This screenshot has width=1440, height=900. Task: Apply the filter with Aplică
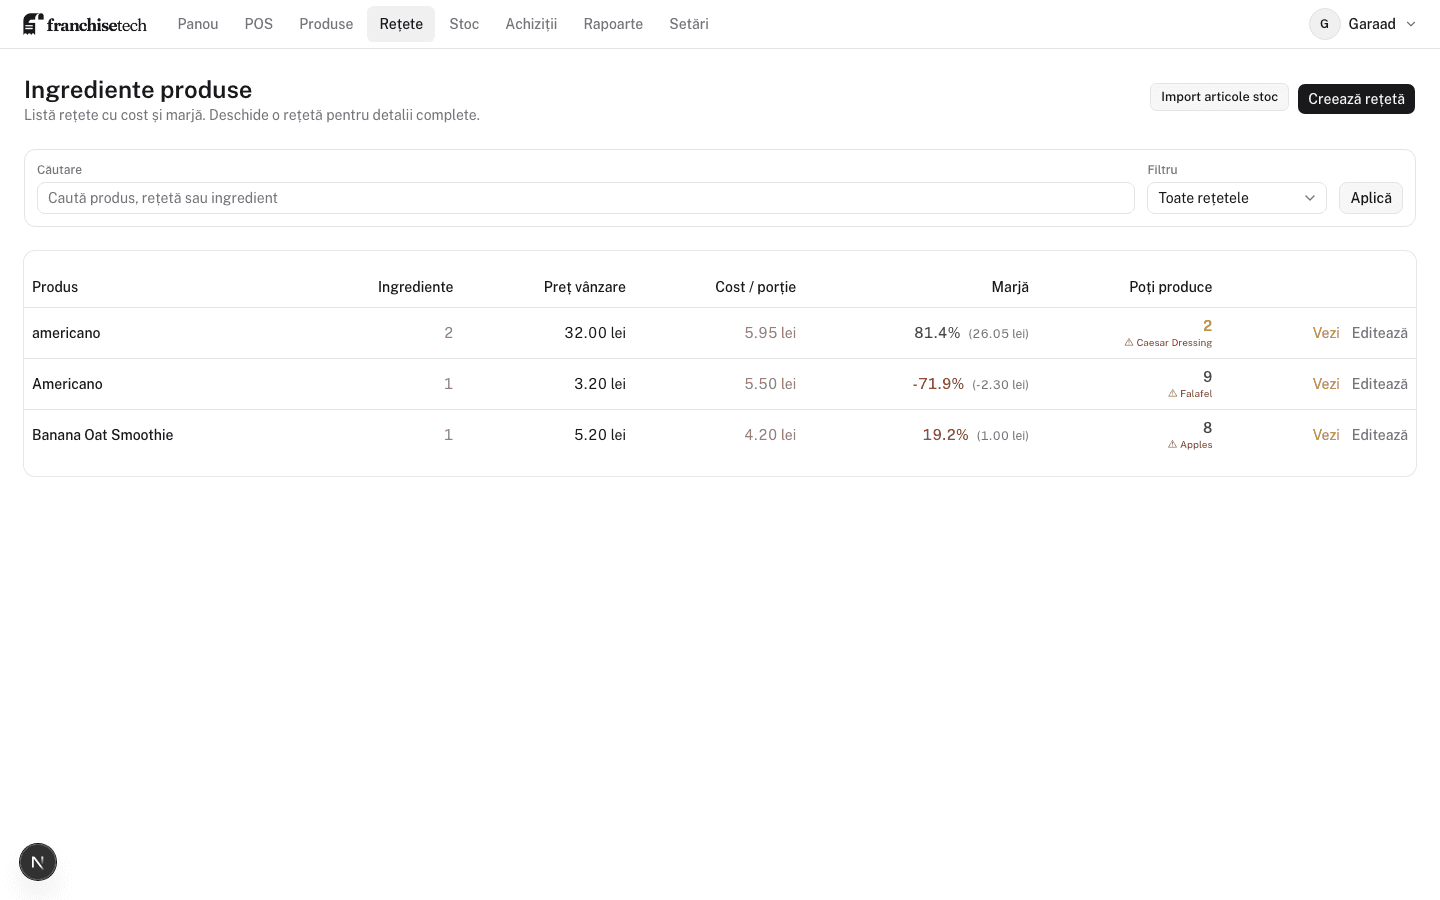click(1371, 198)
